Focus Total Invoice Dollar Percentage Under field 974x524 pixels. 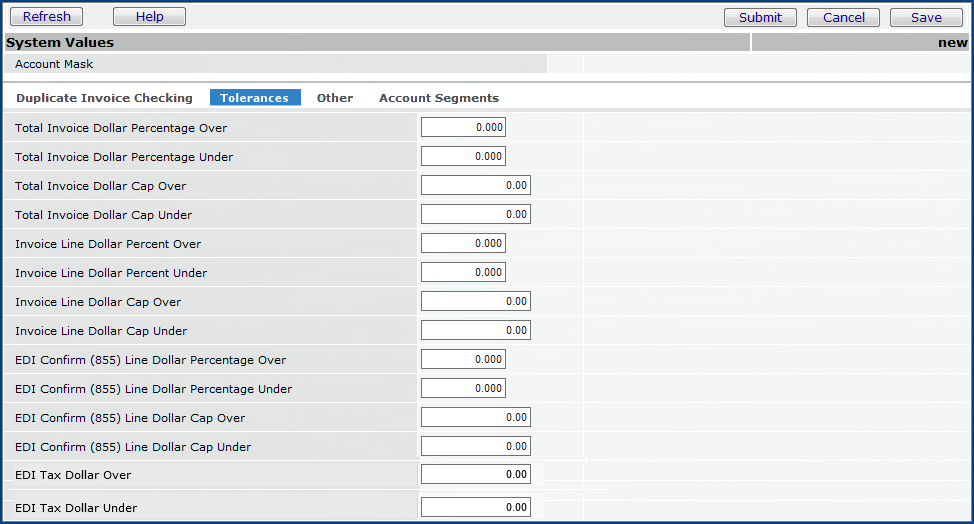click(463, 157)
